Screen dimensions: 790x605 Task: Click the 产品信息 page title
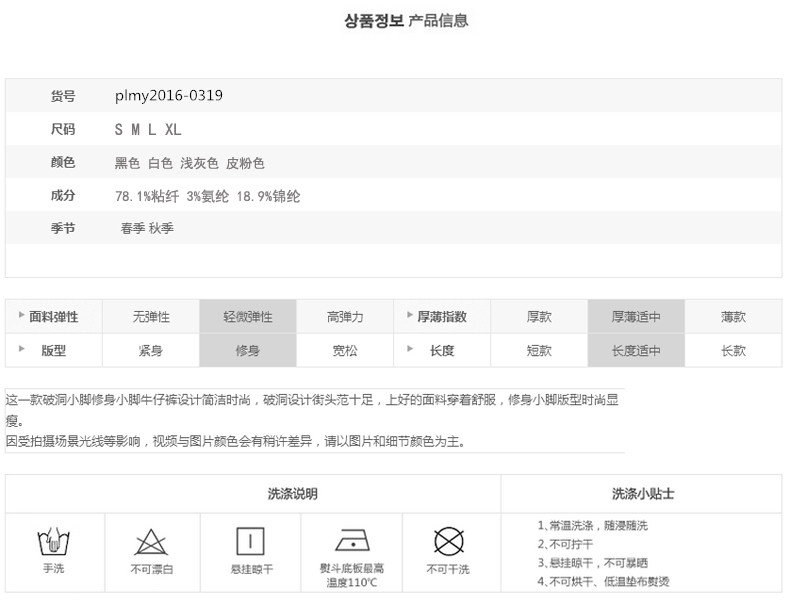click(438, 20)
